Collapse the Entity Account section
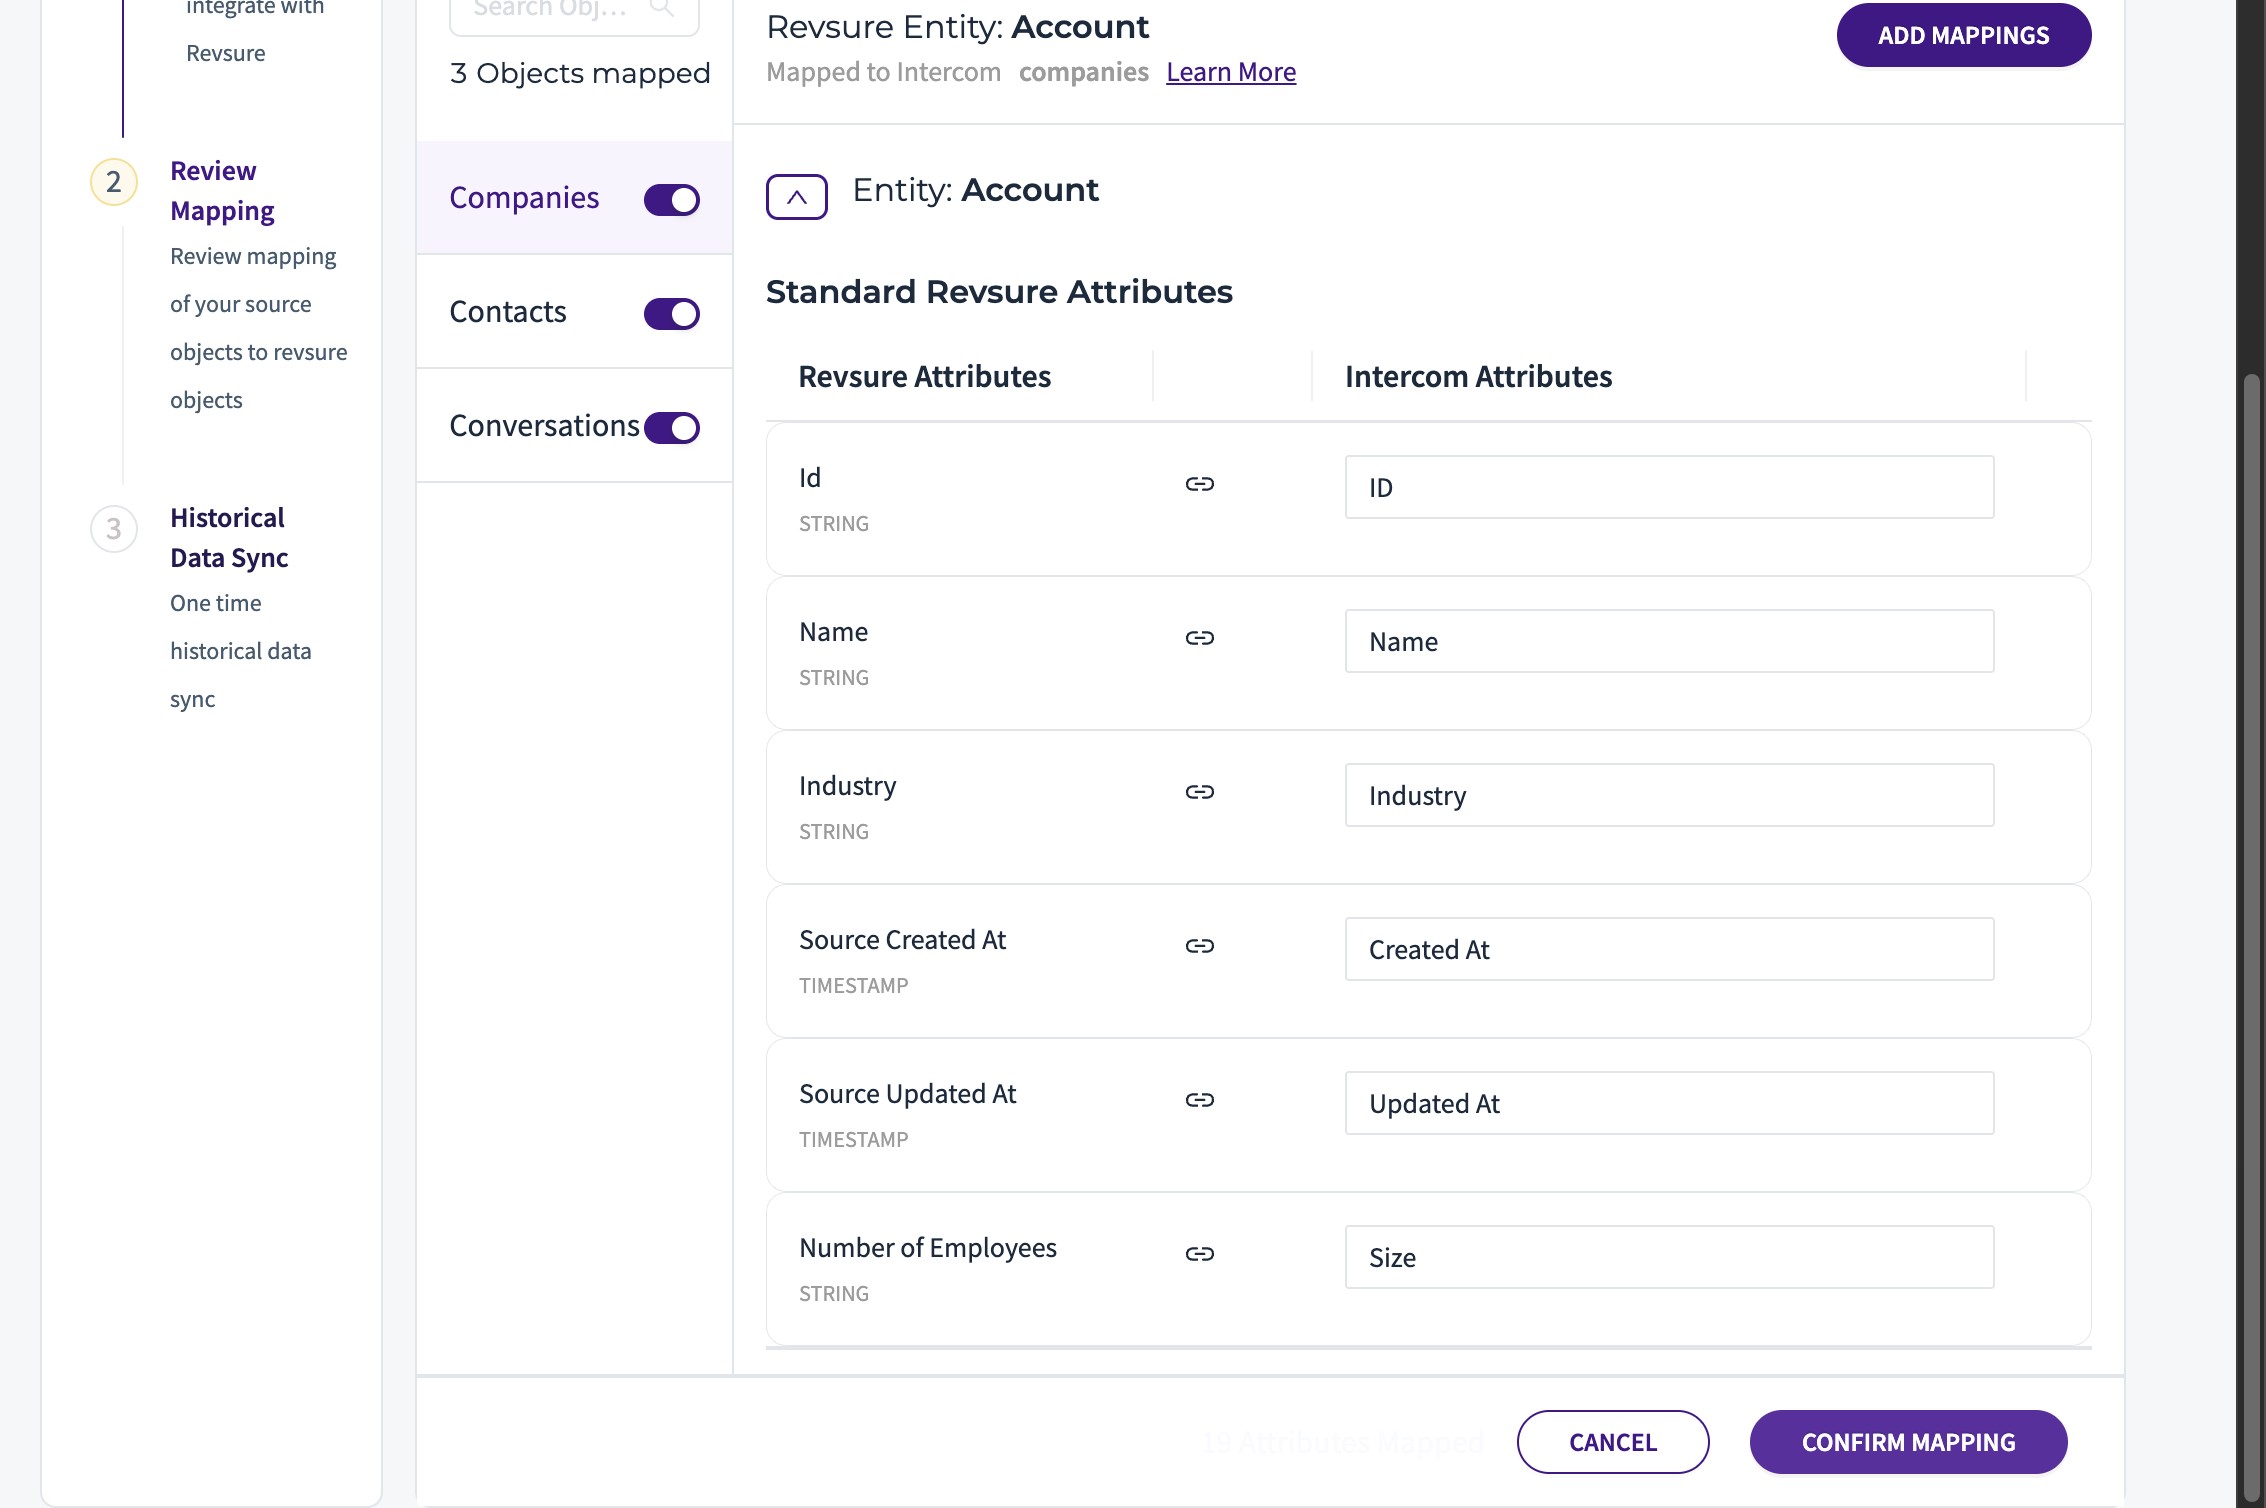The height and width of the screenshot is (1508, 2266). 796,197
